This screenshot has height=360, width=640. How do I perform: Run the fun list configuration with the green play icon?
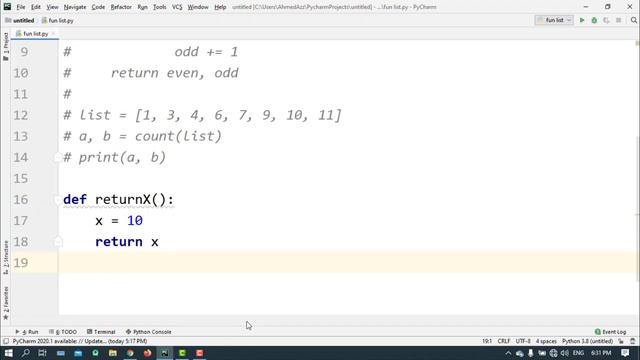coord(582,20)
